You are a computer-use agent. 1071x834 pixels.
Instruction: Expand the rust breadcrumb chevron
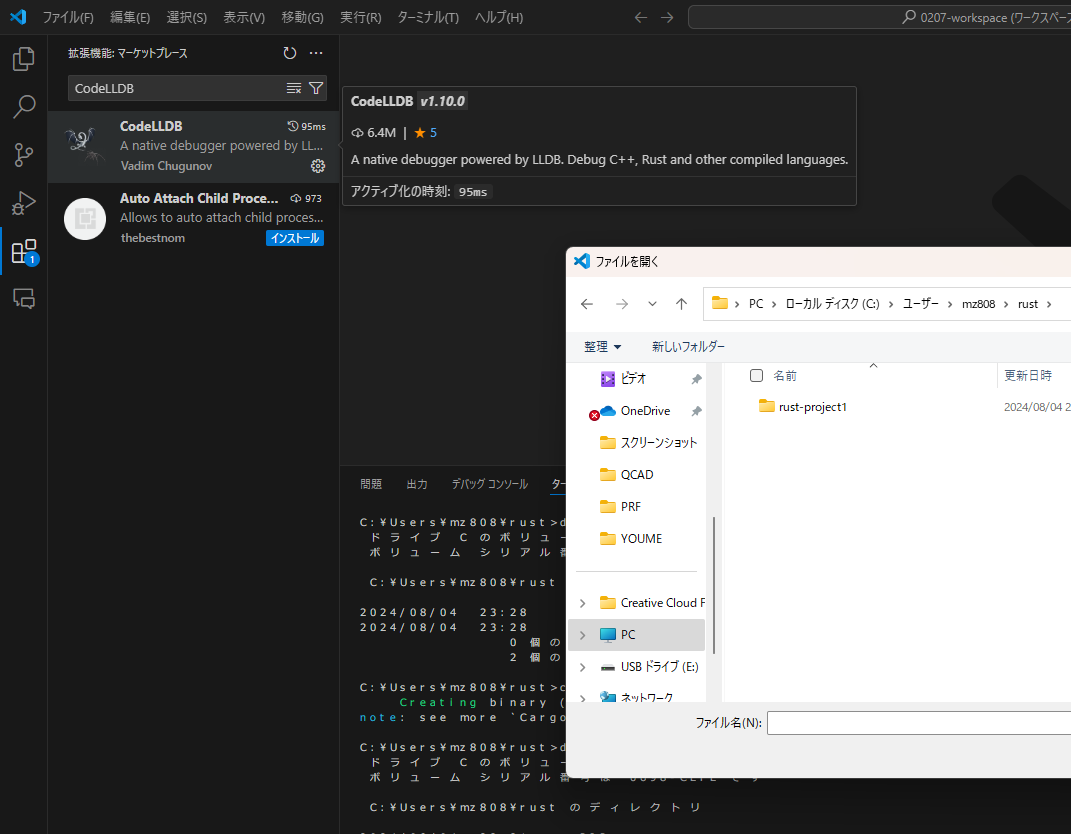click(x=1049, y=304)
